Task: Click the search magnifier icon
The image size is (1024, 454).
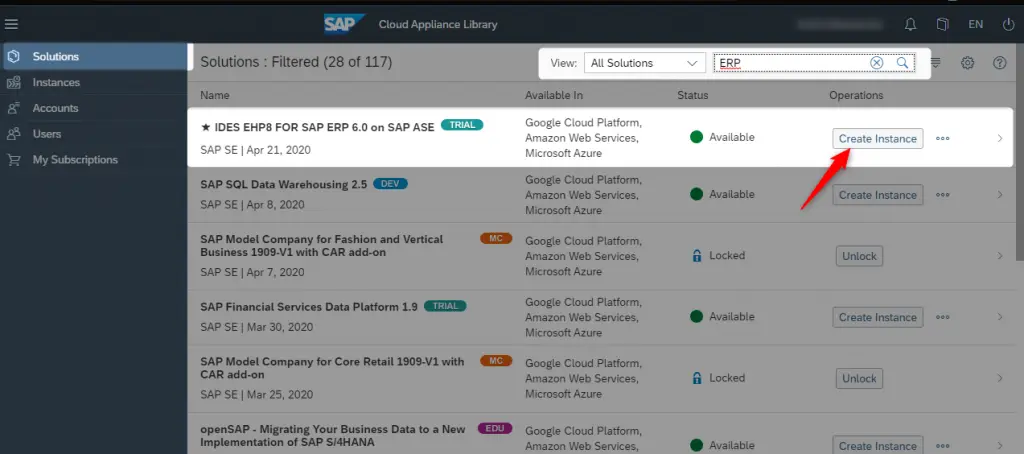Action: coord(902,63)
